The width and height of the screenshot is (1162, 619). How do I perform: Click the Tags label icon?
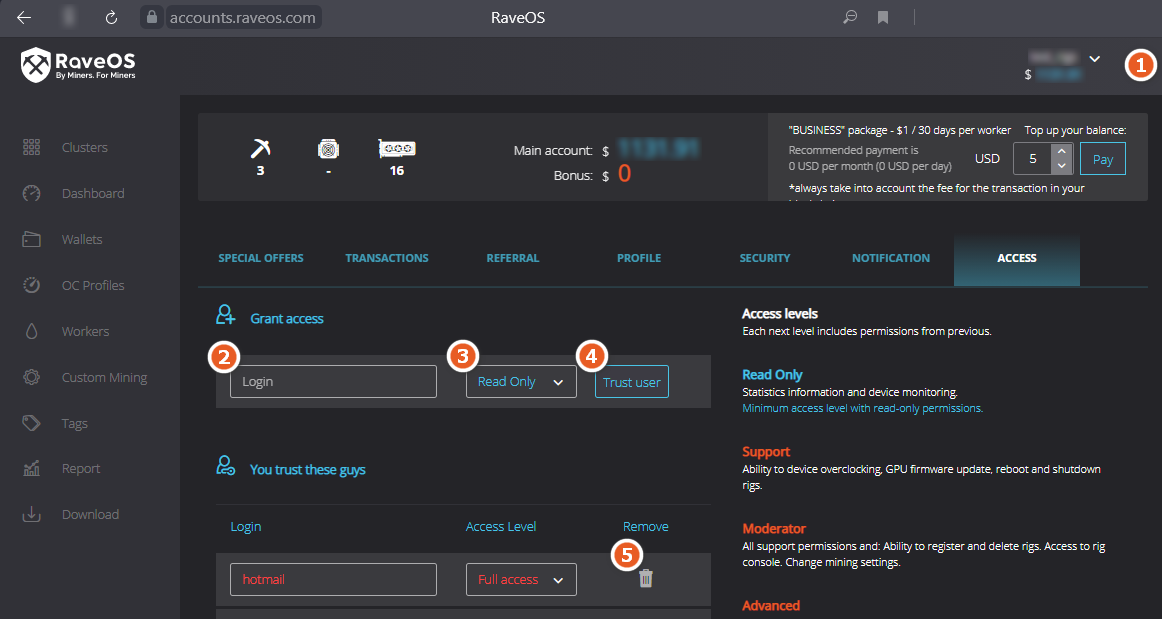tap(31, 423)
